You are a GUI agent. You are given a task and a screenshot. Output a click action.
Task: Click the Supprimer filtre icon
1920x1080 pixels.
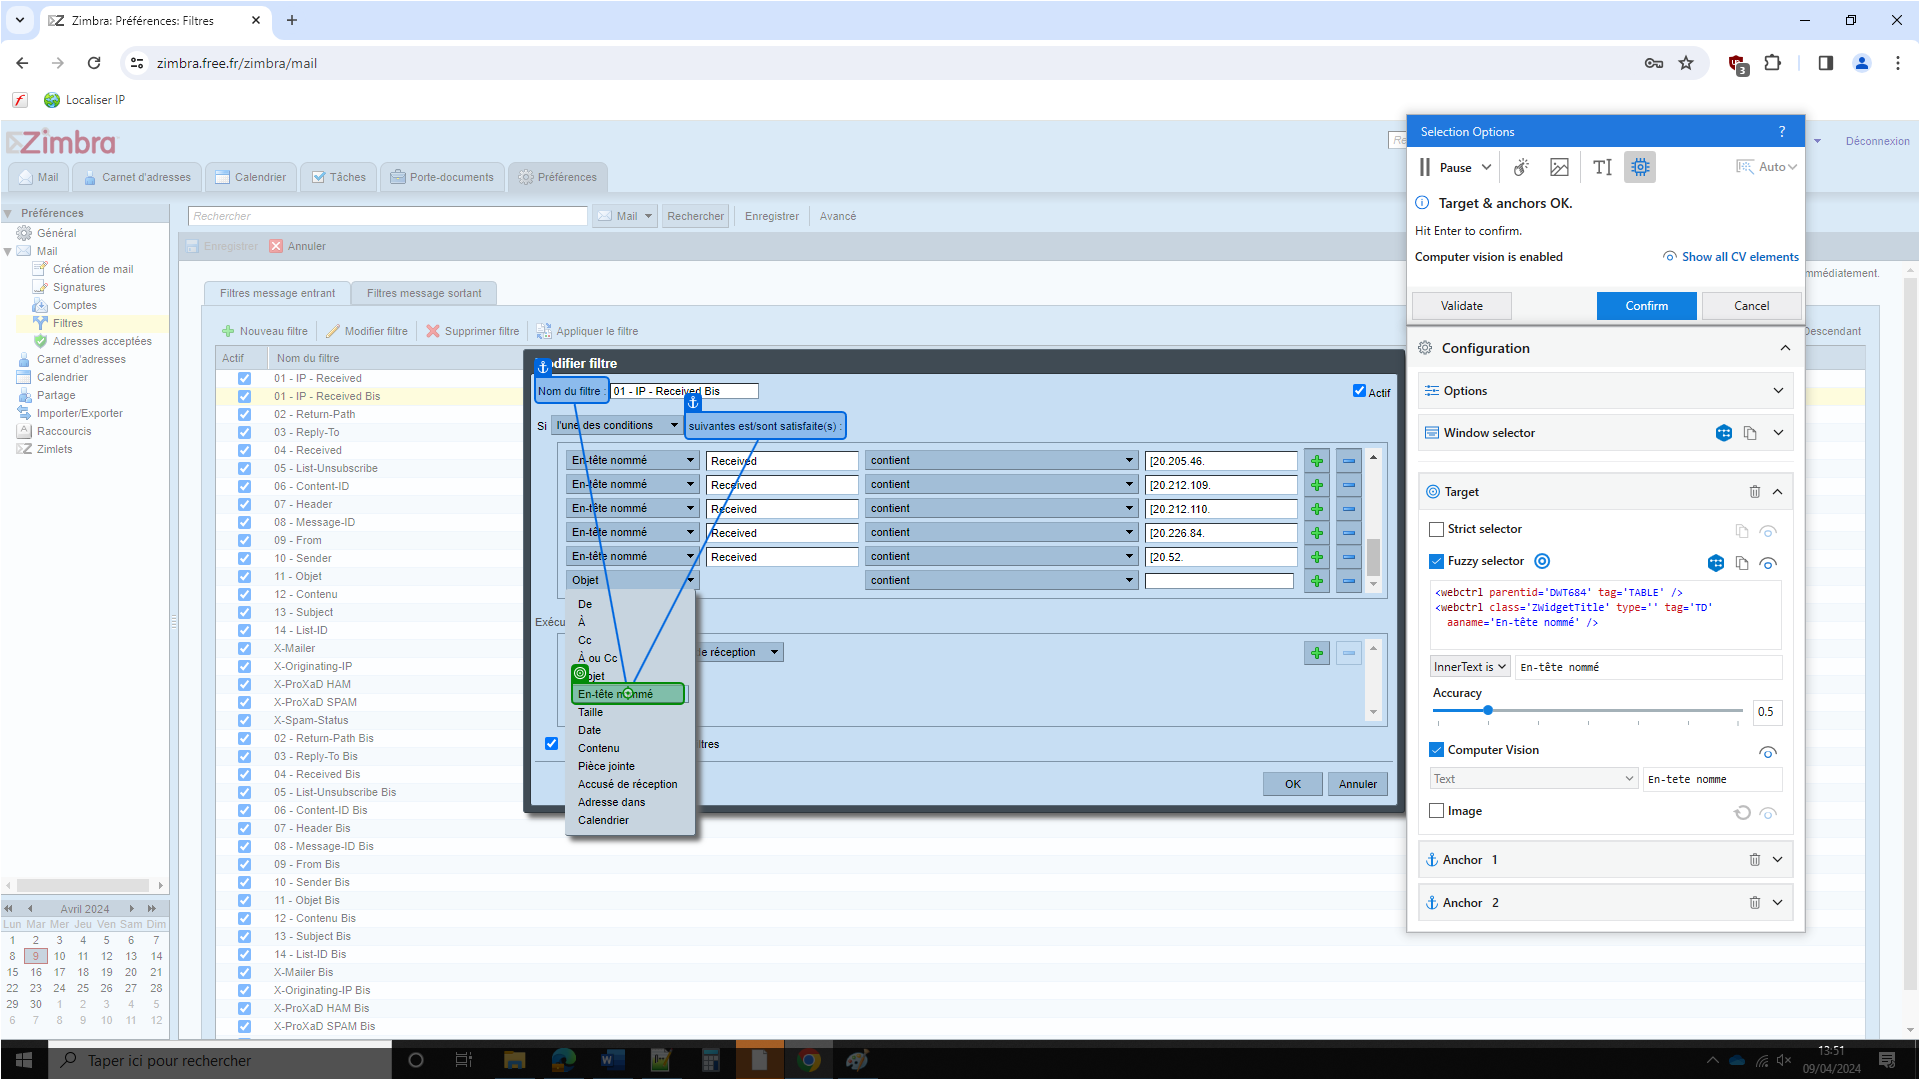(432, 330)
